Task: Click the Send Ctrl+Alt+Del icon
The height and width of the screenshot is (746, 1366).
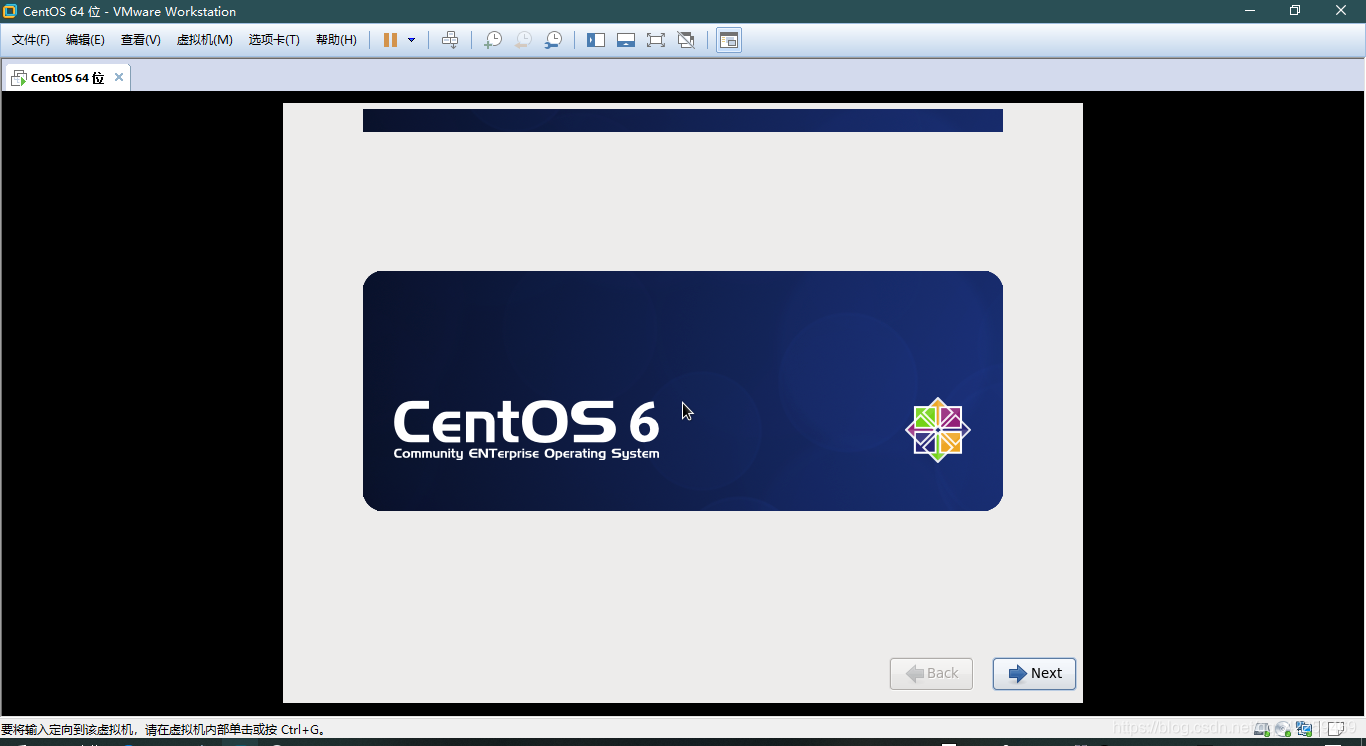Action: pyautogui.click(x=450, y=40)
